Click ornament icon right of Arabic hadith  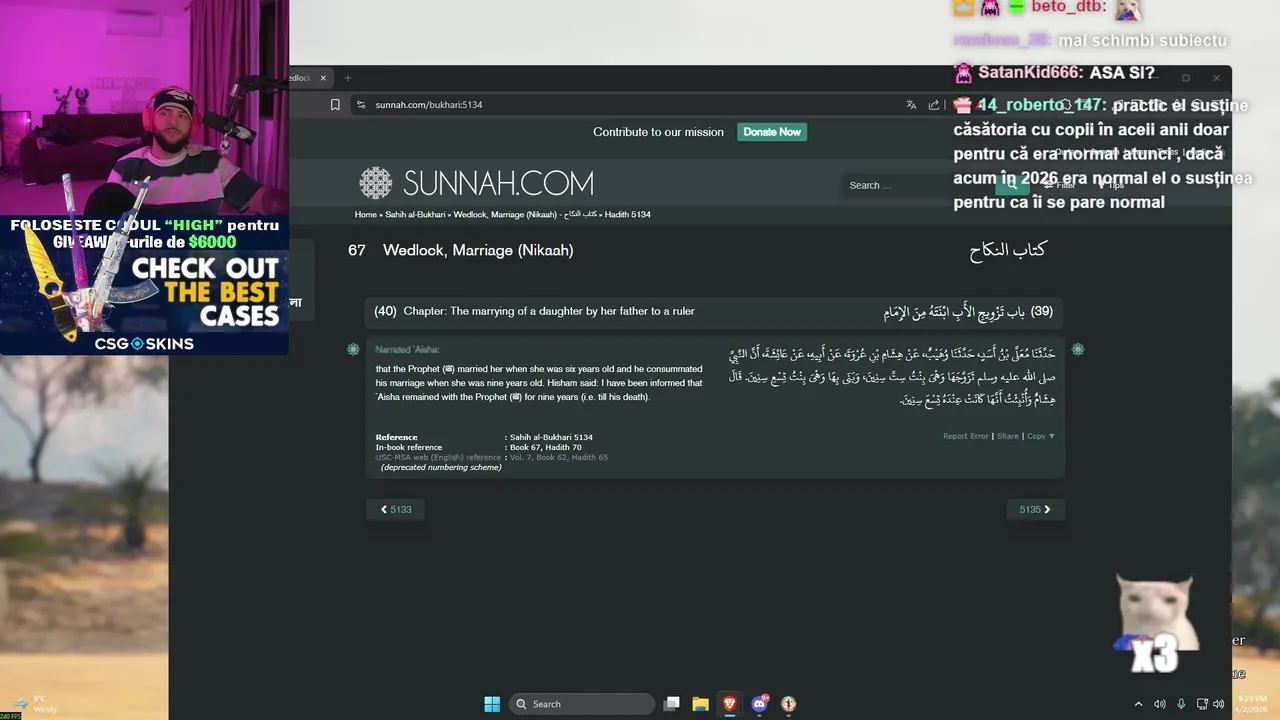(x=1077, y=349)
